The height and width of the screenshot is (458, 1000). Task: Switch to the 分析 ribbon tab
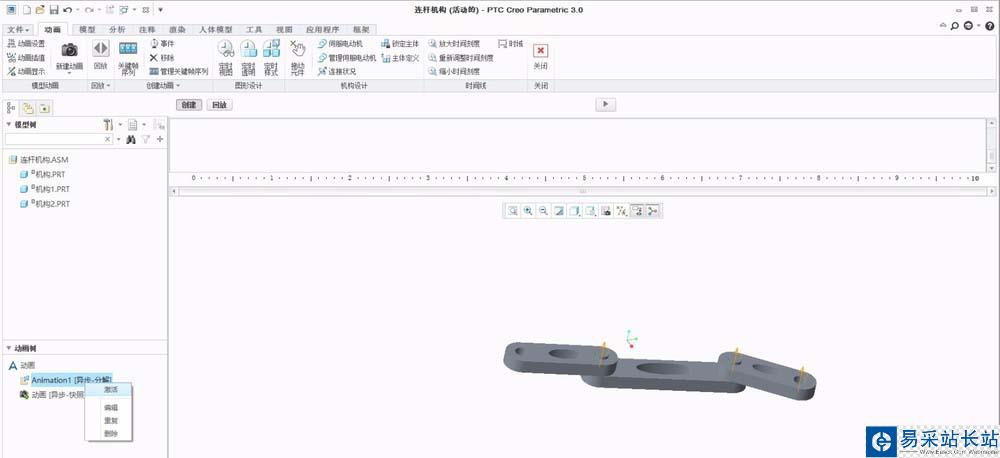(117, 29)
